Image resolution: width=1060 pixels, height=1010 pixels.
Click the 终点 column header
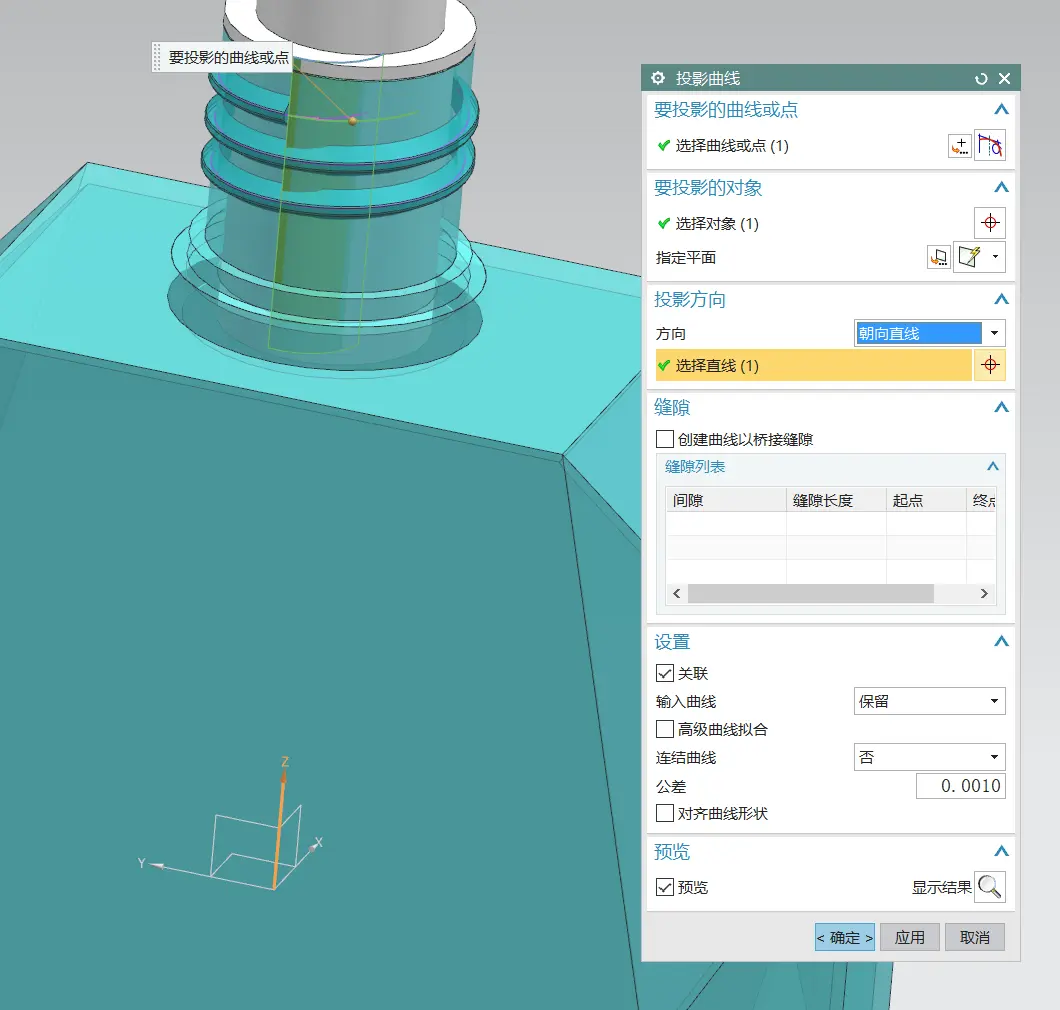pyautogui.click(x=981, y=500)
